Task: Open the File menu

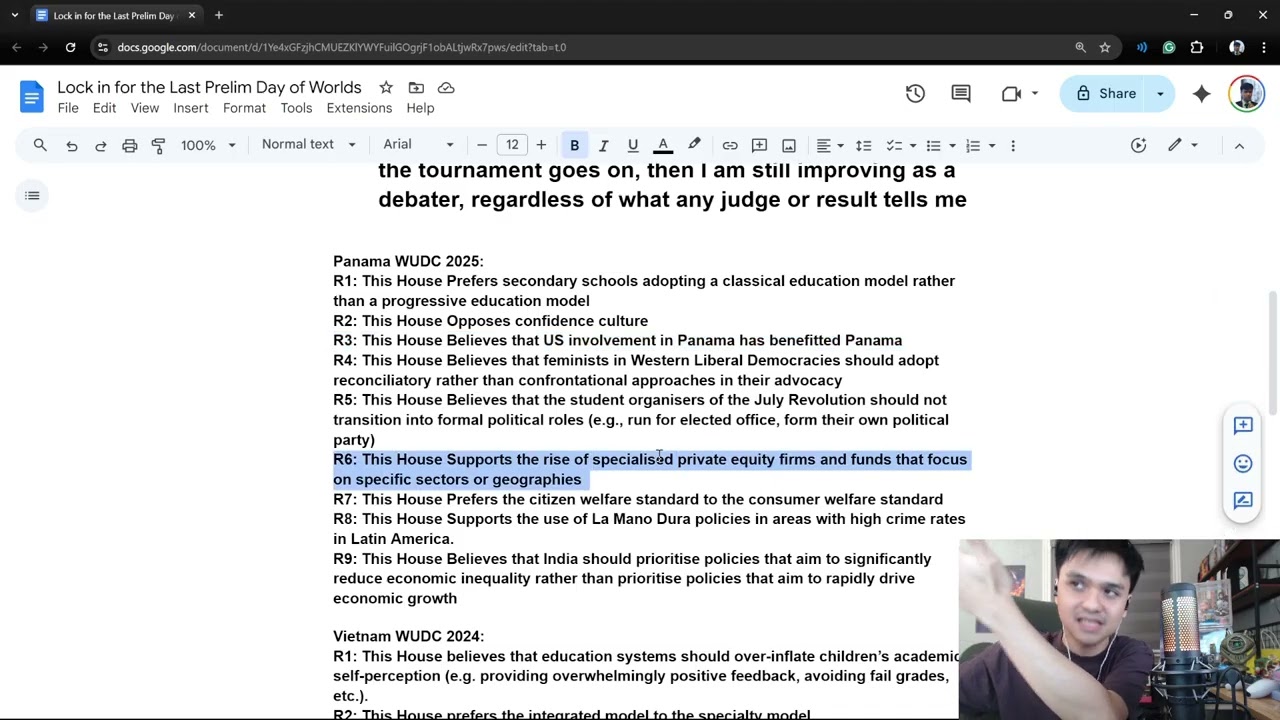Action: (x=68, y=108)
